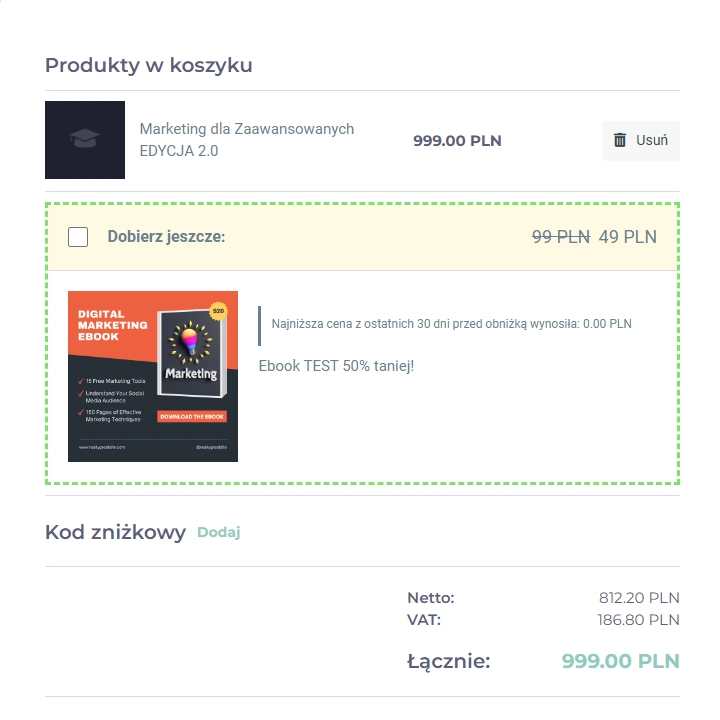
Task: Click the lightbulb graphic on ebook cover
Action: 190,340
